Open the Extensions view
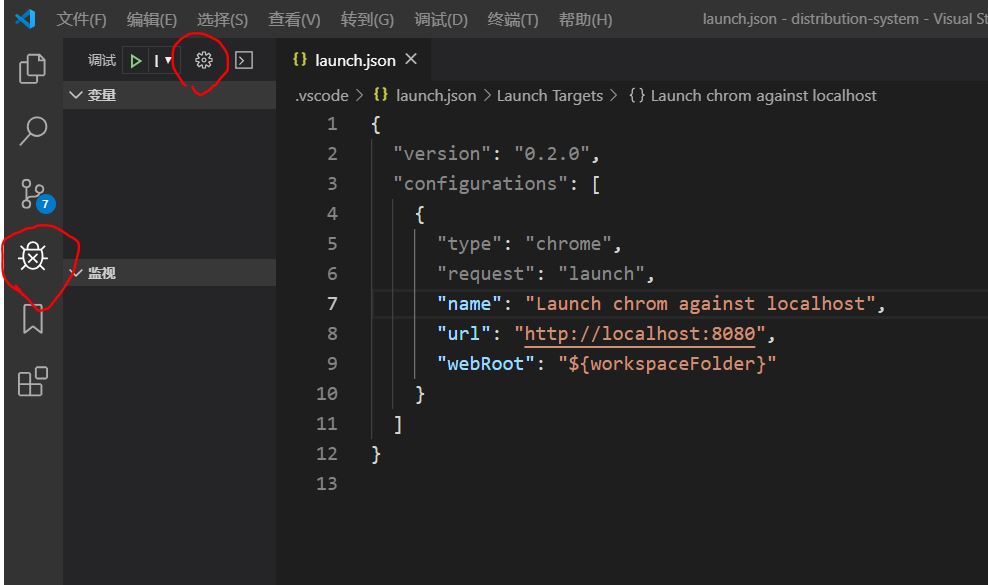This screenshot has width=988, height=585. pyautogui.click(x=33, y=381)
